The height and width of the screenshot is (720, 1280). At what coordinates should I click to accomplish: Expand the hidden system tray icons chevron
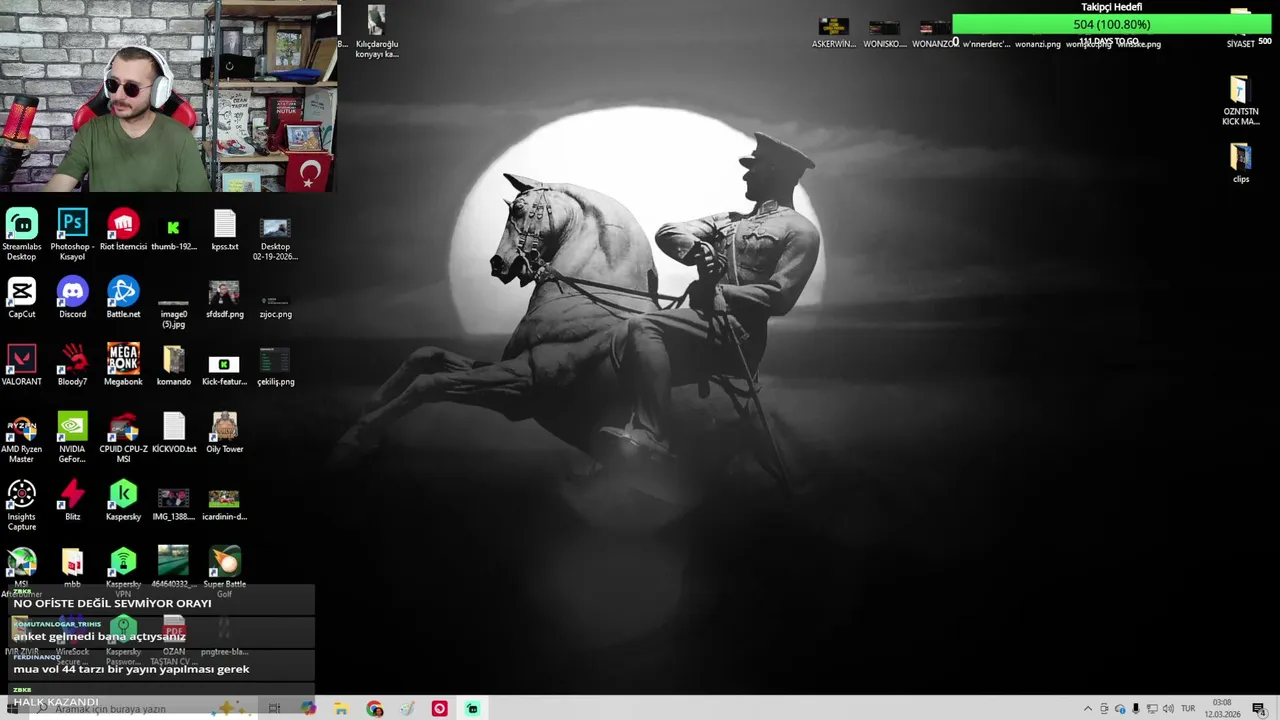(1088, 708)
